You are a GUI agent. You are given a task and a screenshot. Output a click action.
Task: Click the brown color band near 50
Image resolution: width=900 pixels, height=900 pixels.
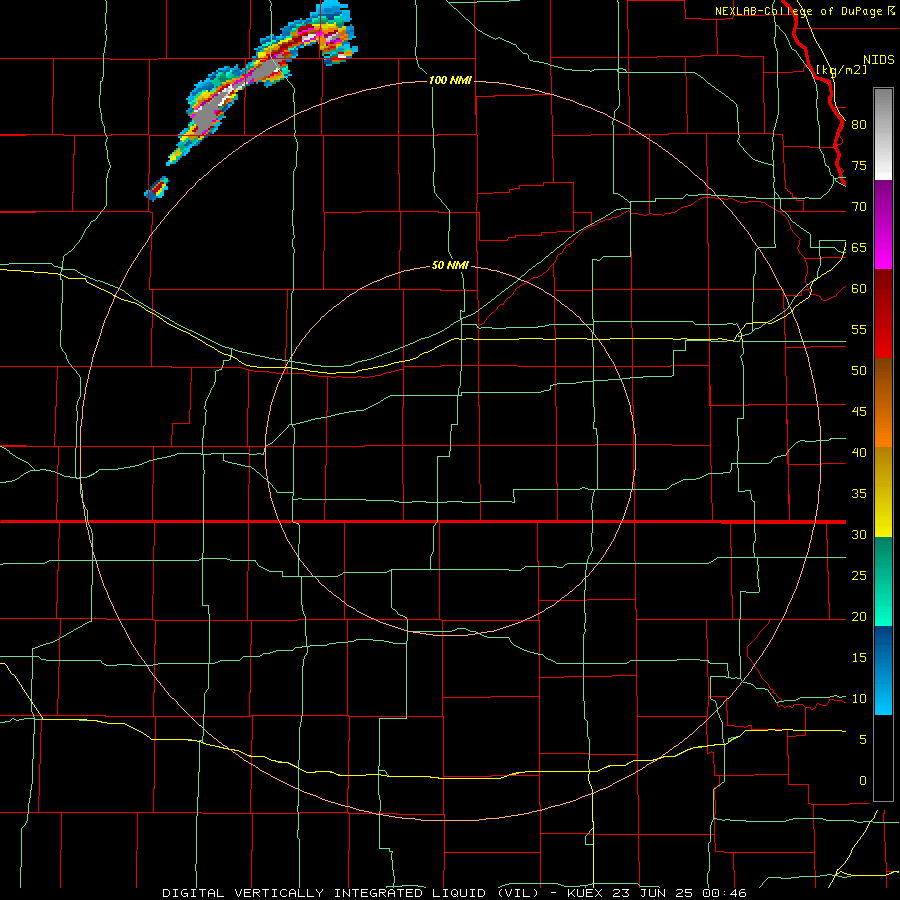pos(883,381)
